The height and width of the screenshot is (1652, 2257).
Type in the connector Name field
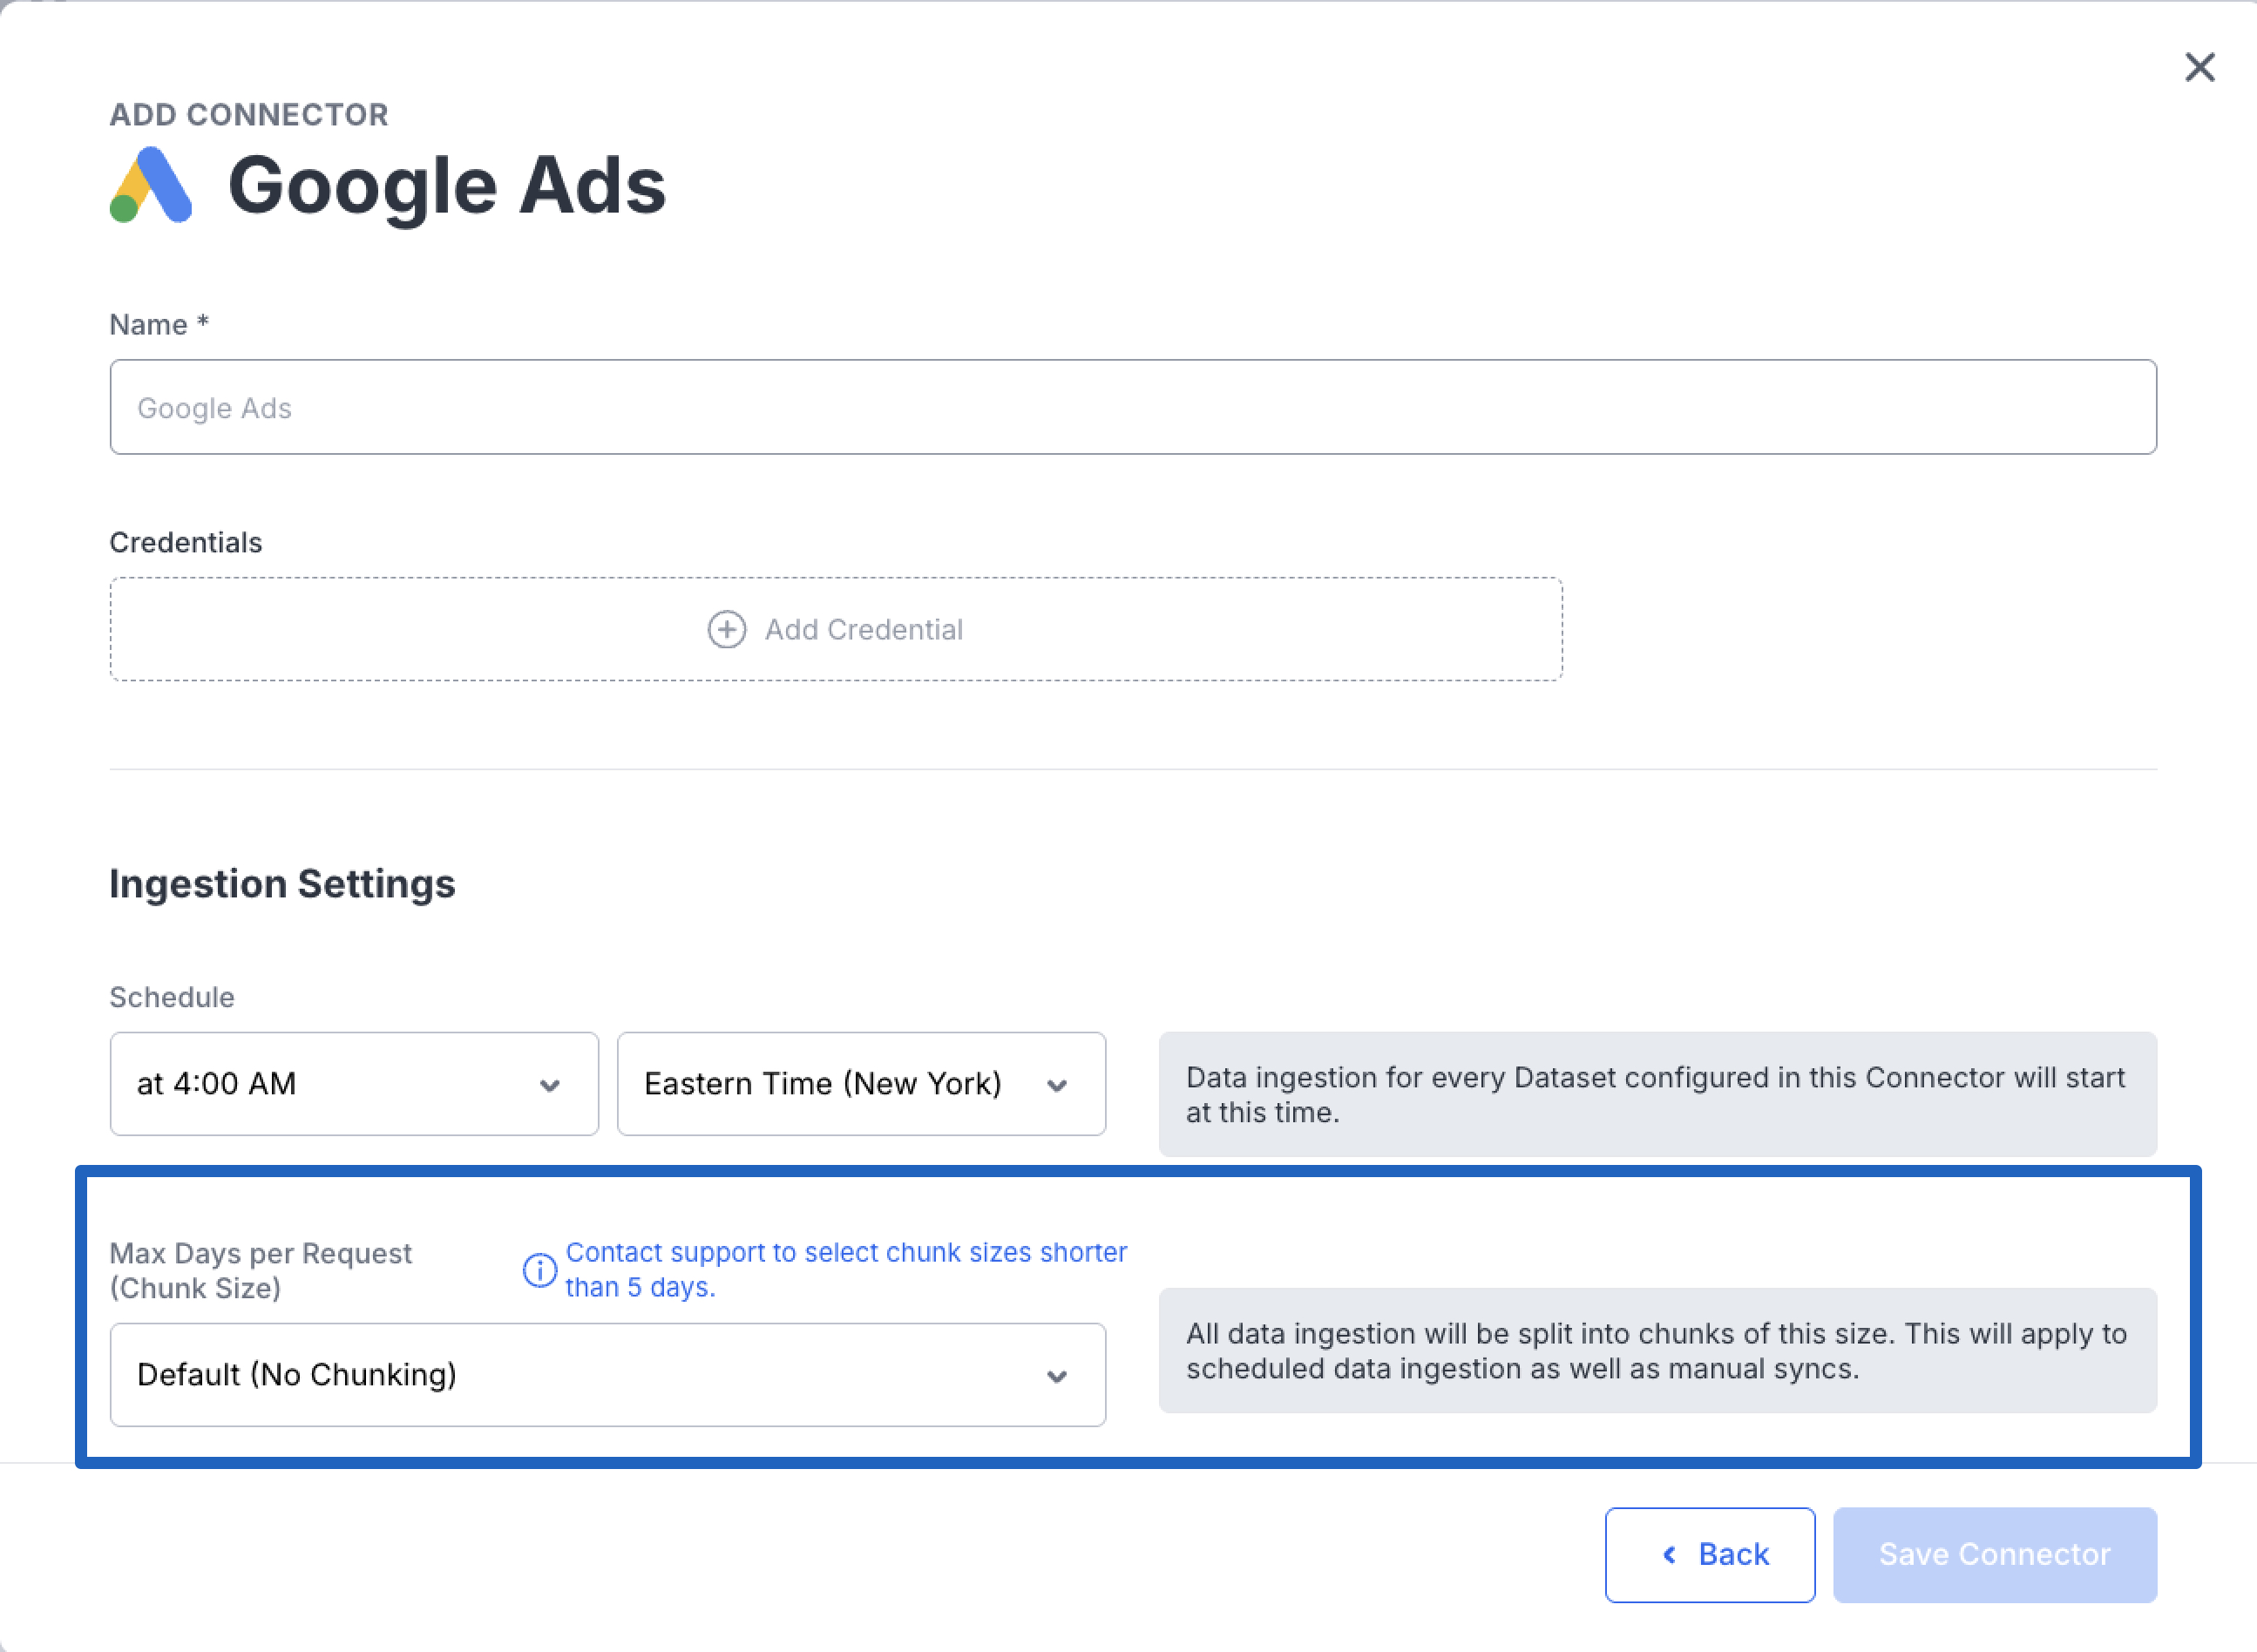click(x=1132, y=407)
